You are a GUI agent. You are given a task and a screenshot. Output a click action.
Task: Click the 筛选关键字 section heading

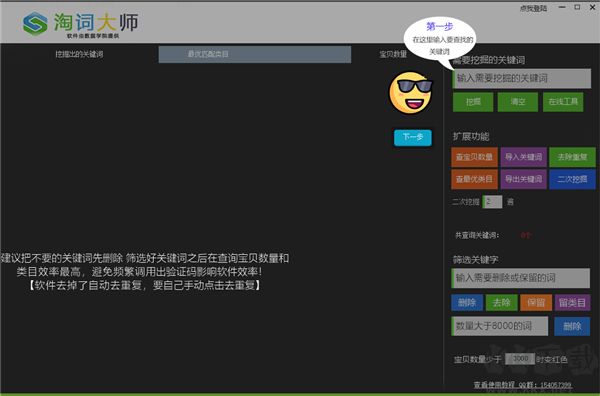[476, 260]
